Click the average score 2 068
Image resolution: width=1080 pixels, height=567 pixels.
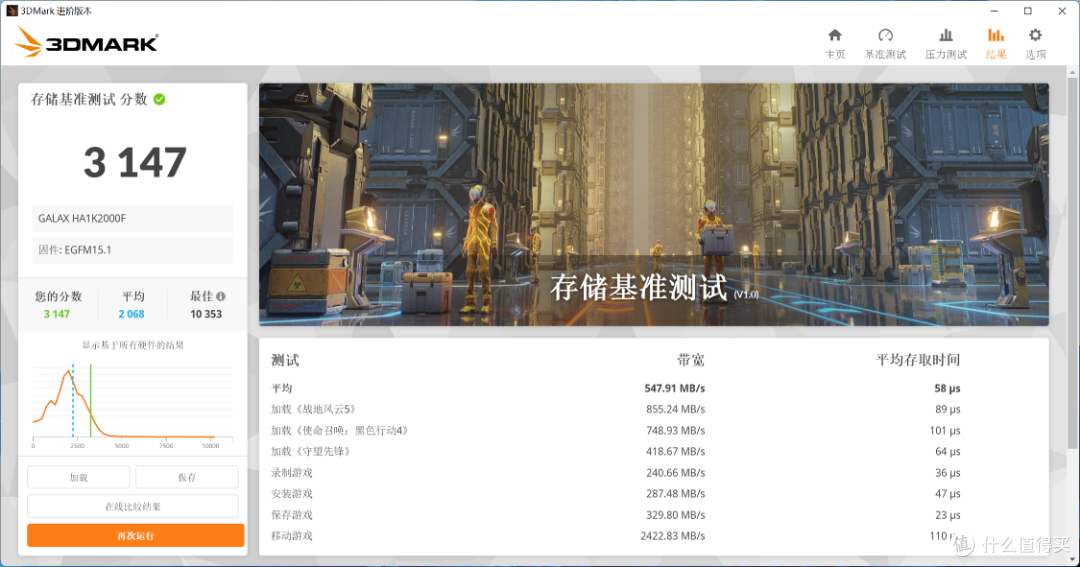click(131, 313)
